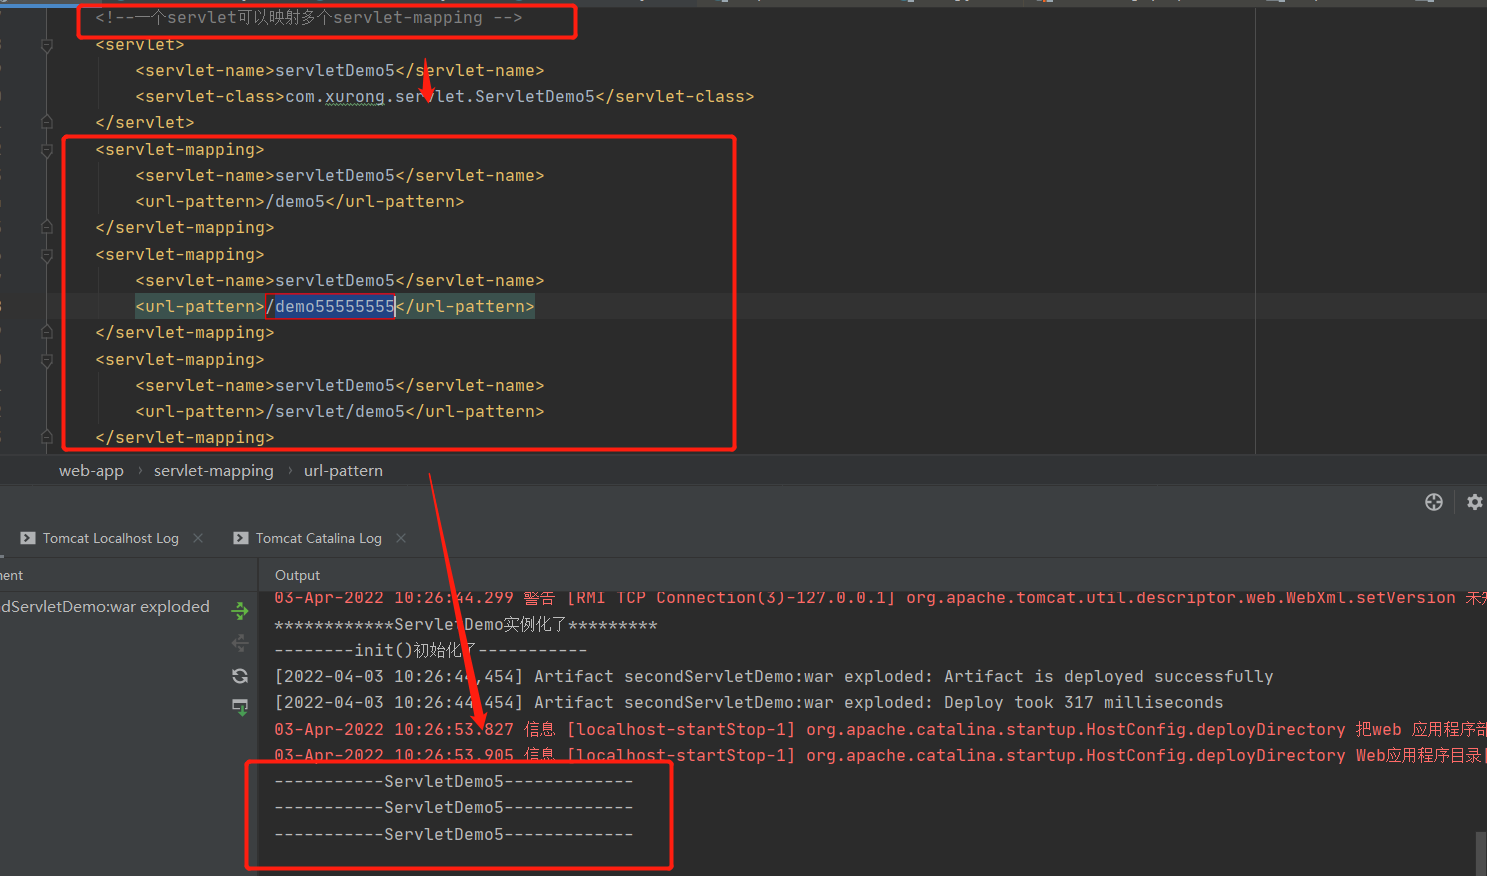1487x876 pixels.
Task: Click the Tomcat Localhost Log console icon
Action: (x=28, y=538)
